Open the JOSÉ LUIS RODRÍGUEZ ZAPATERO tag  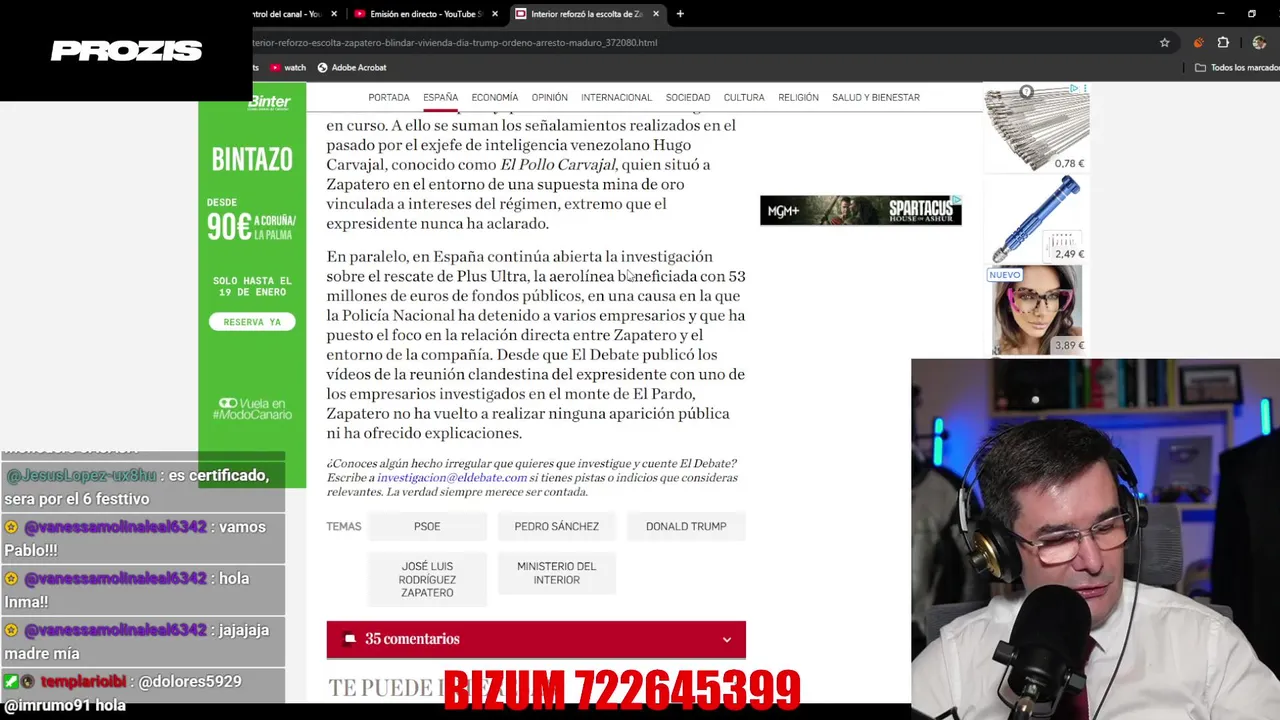(x=427, y=579)
